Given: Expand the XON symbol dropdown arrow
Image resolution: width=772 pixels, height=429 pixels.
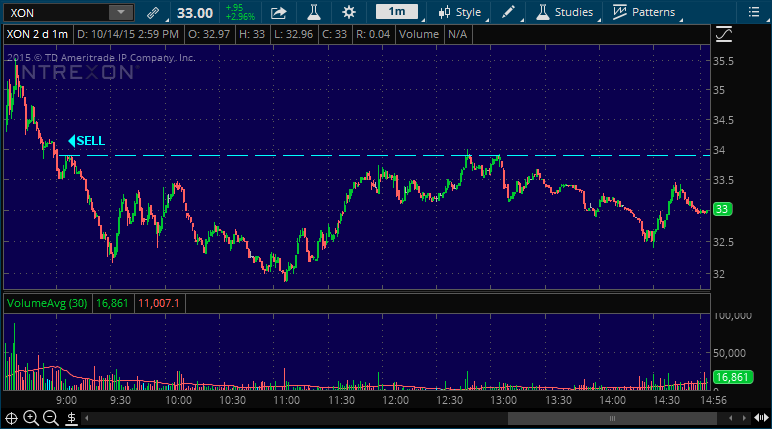Looking at the screenshot, I should (x=121, y=12).
